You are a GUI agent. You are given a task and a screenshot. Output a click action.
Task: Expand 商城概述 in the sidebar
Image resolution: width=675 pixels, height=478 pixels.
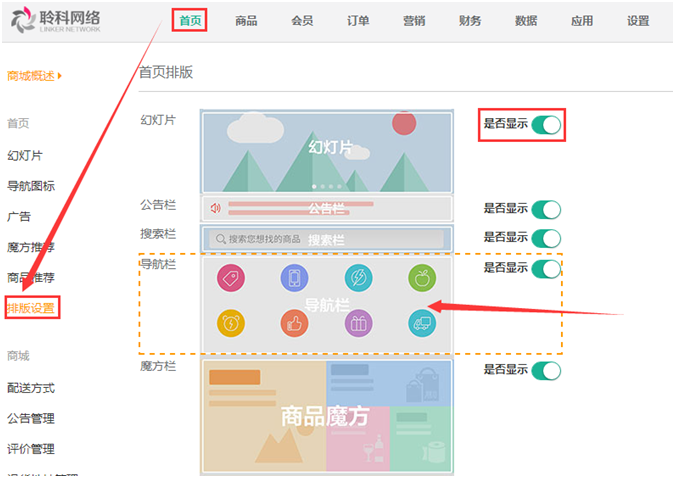click(x=34, y=75)
